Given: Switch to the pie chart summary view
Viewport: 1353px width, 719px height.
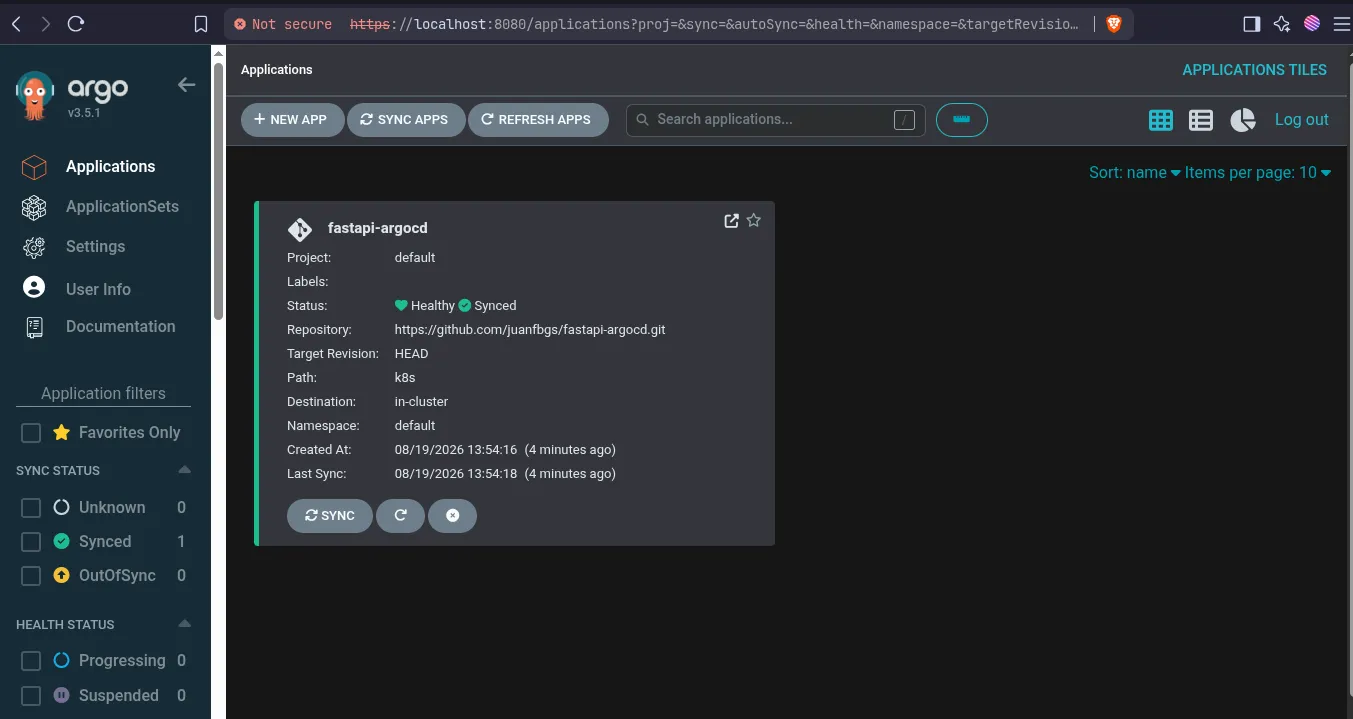Looking at the screenshot, I should pos(1243,120).
